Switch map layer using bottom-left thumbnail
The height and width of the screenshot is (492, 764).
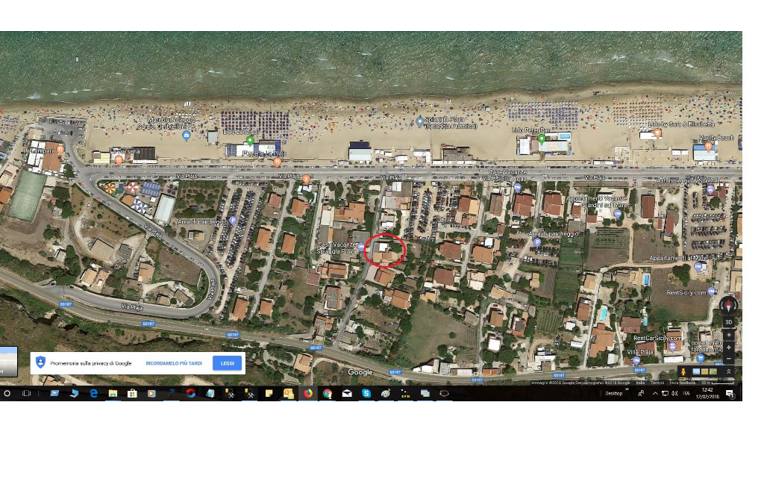pyautogui.click(x=8, y=360)
